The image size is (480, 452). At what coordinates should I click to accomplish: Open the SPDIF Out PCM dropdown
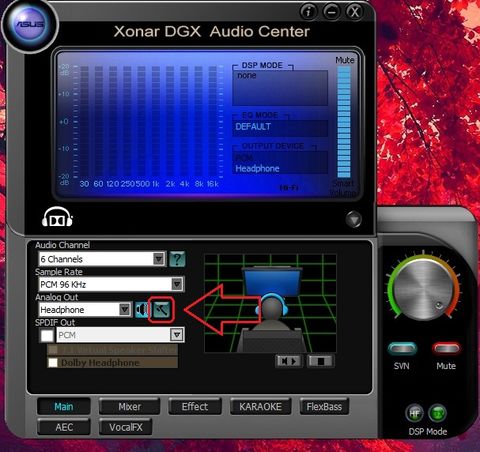[x=120, y=335]
